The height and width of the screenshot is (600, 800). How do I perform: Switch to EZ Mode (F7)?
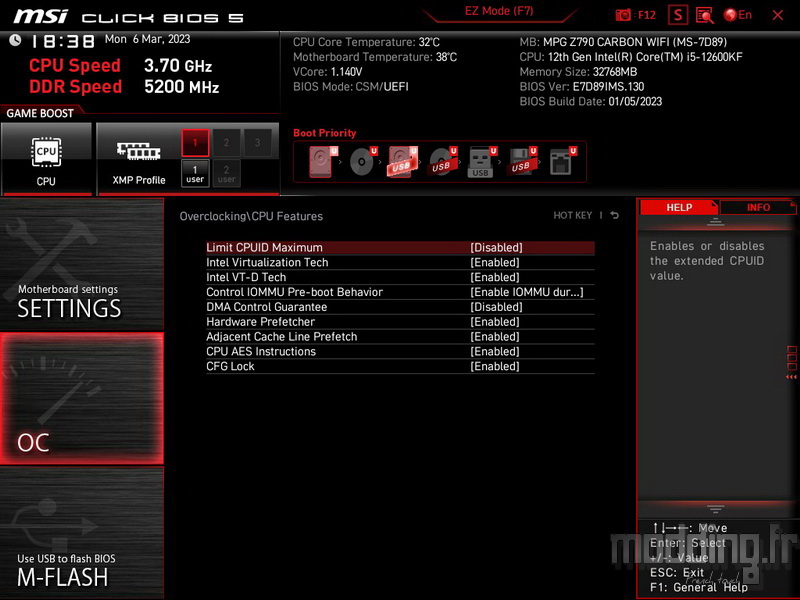click(x=499, y=11)
